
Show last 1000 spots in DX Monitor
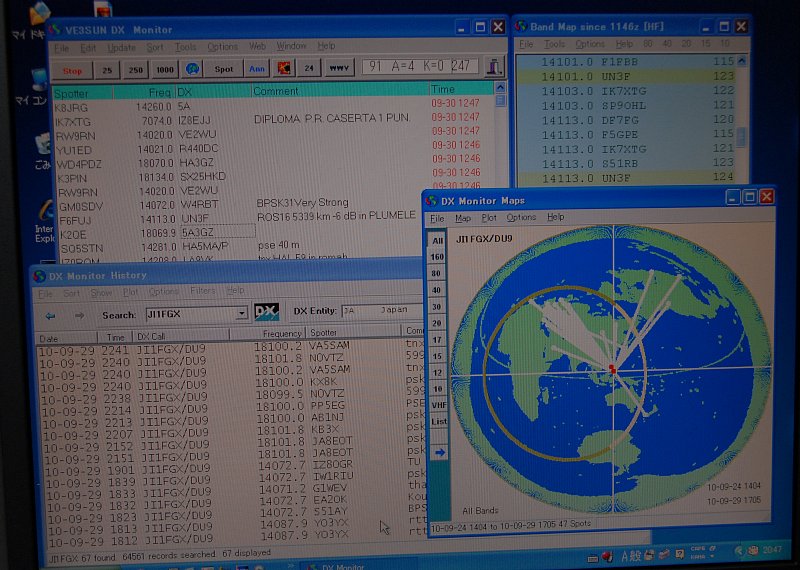(x=165, y=69)
